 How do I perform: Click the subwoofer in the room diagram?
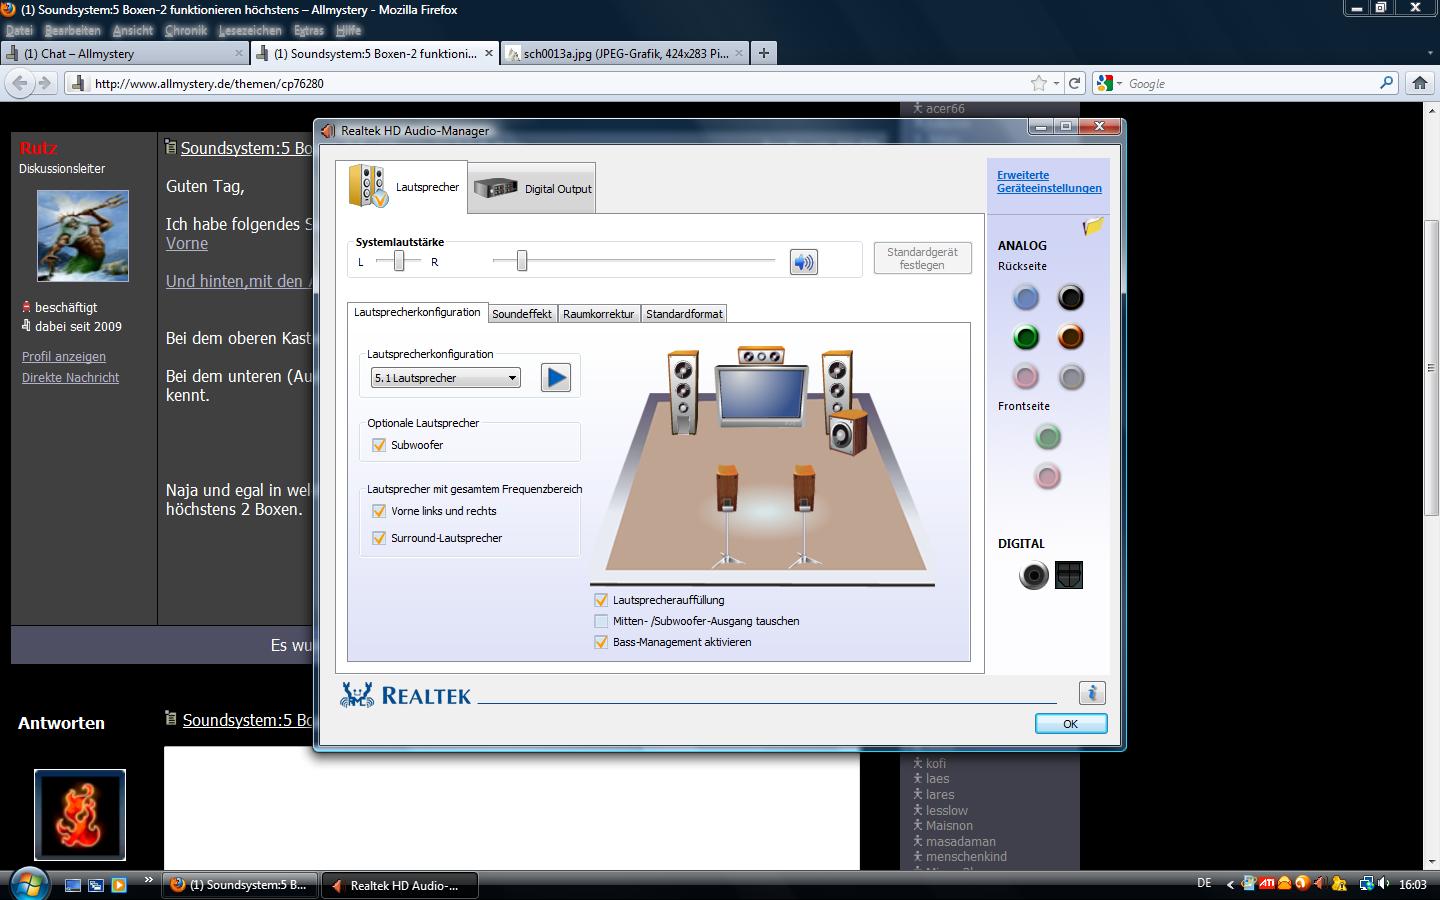tap(848, 432)
